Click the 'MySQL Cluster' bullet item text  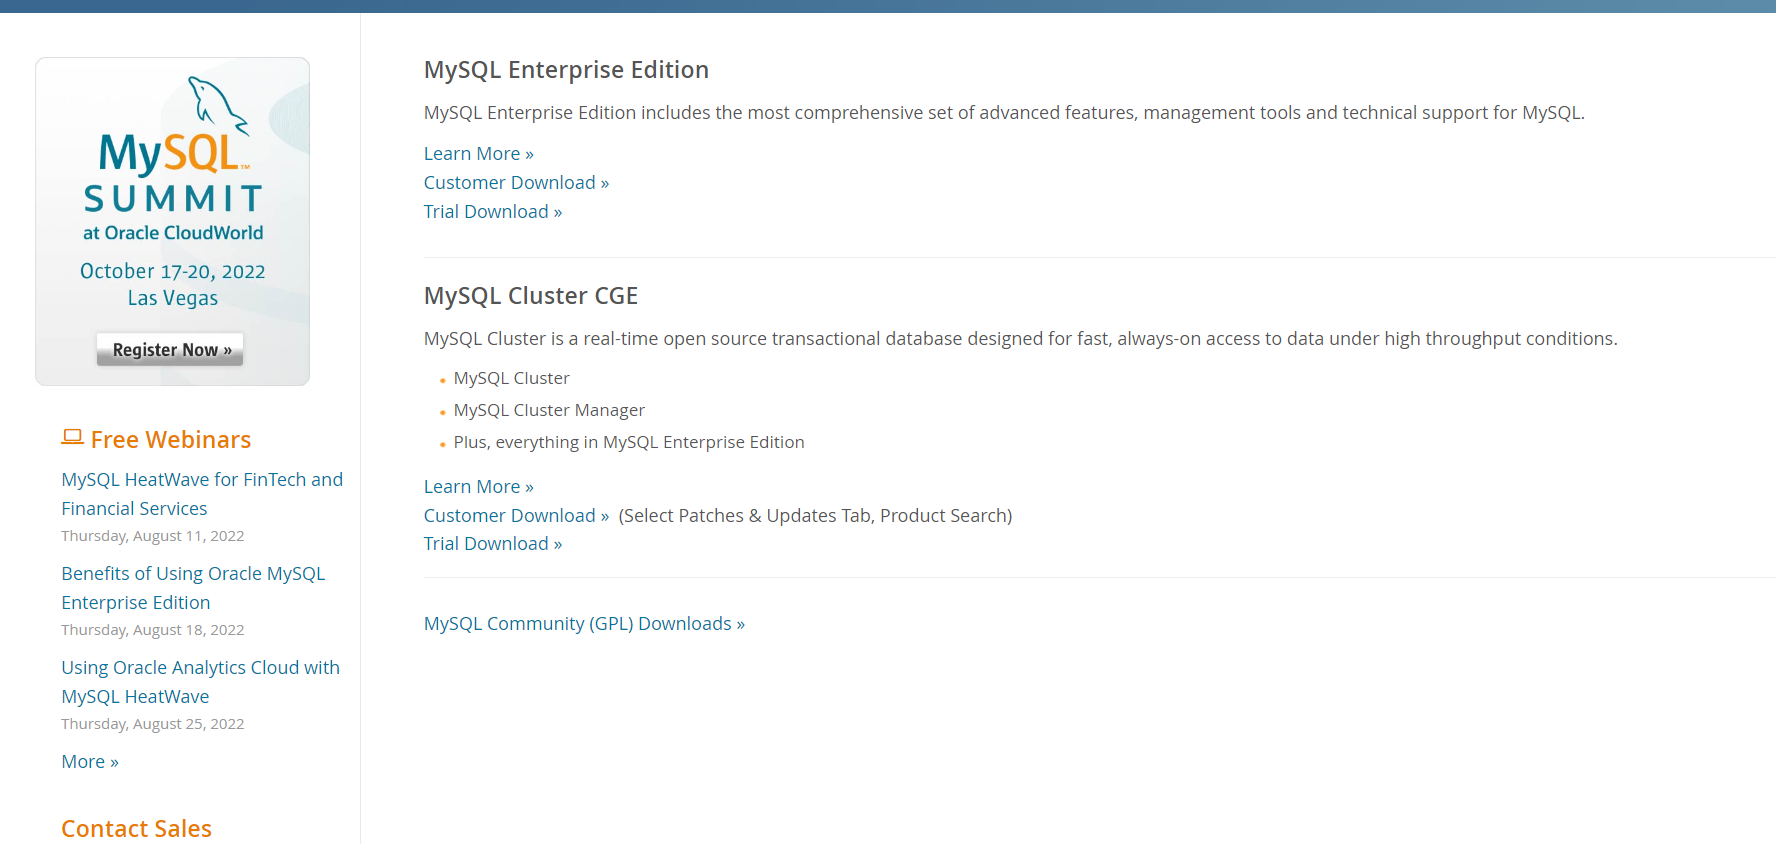(x=511, y=378)
